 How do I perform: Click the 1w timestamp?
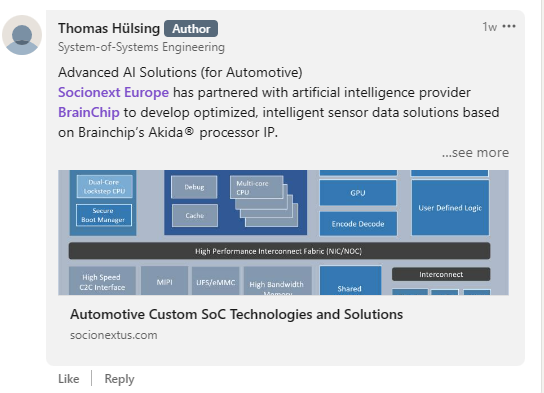(490, 27)
